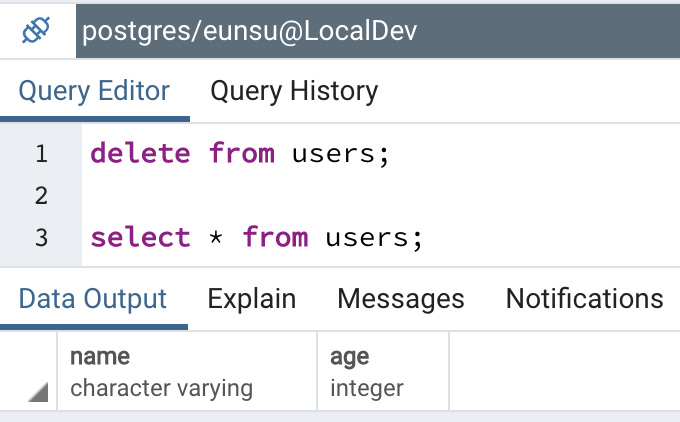680x422 pixels.
Task: Click users; in the delete statement
Action: pyautogui.click(x=341, y=155)
